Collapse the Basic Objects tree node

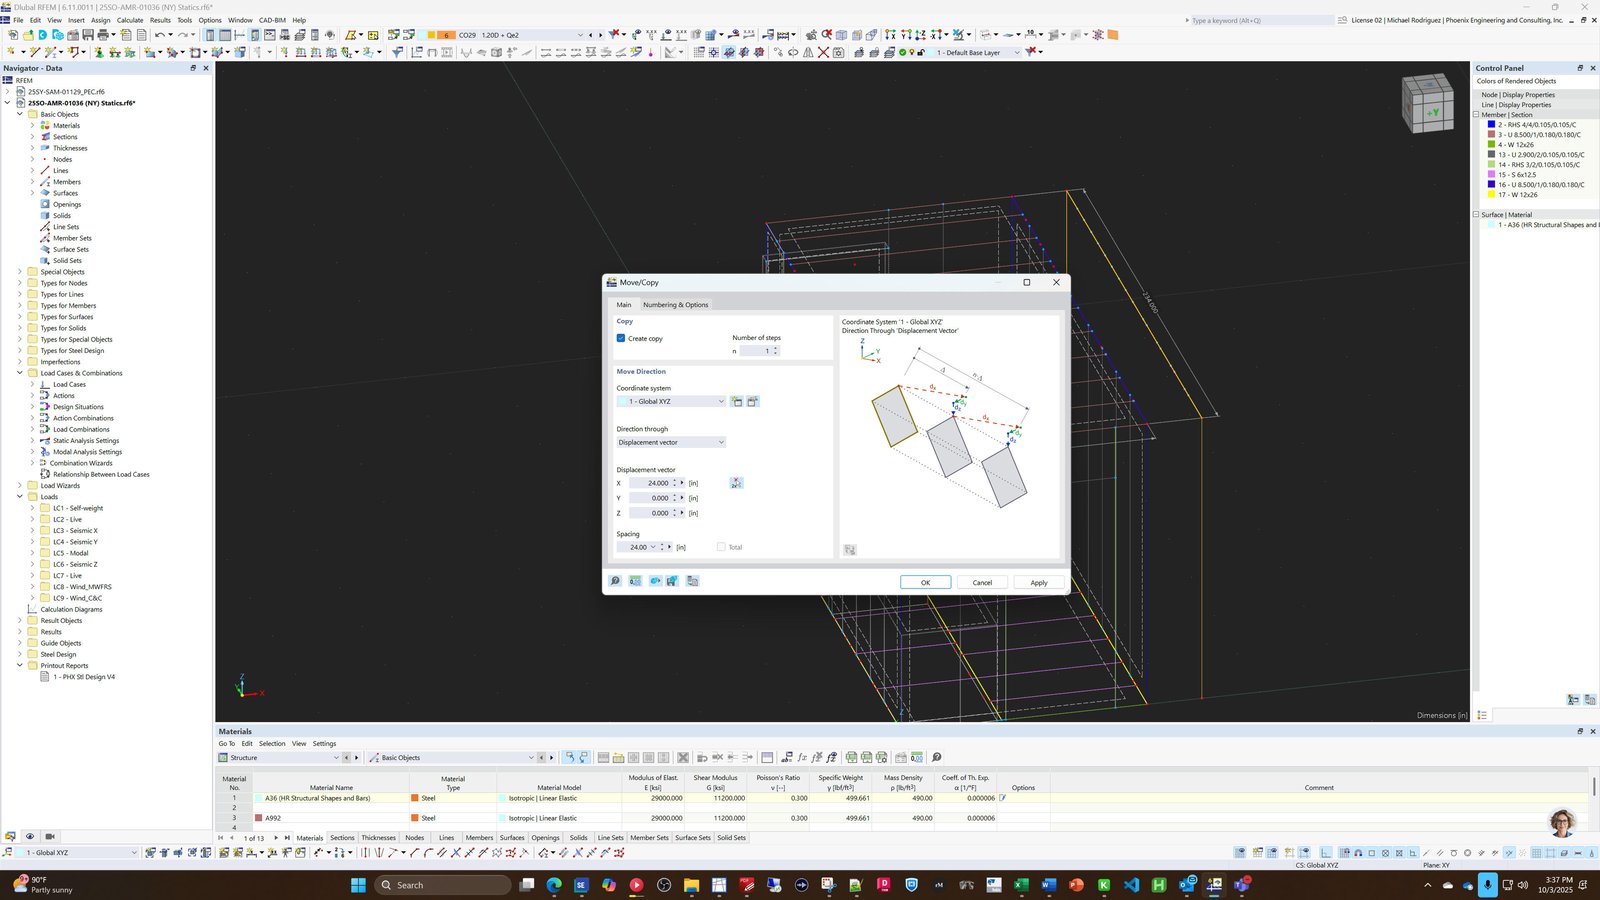click(19, 114)
